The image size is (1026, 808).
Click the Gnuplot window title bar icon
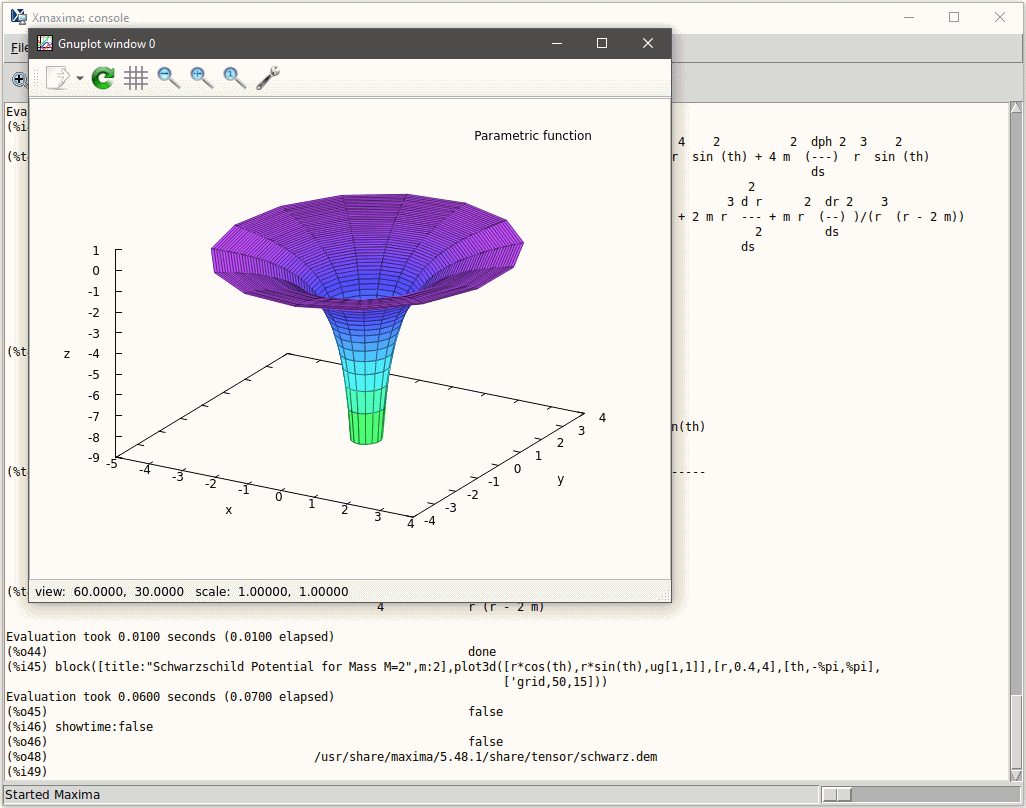coord(45,43)
